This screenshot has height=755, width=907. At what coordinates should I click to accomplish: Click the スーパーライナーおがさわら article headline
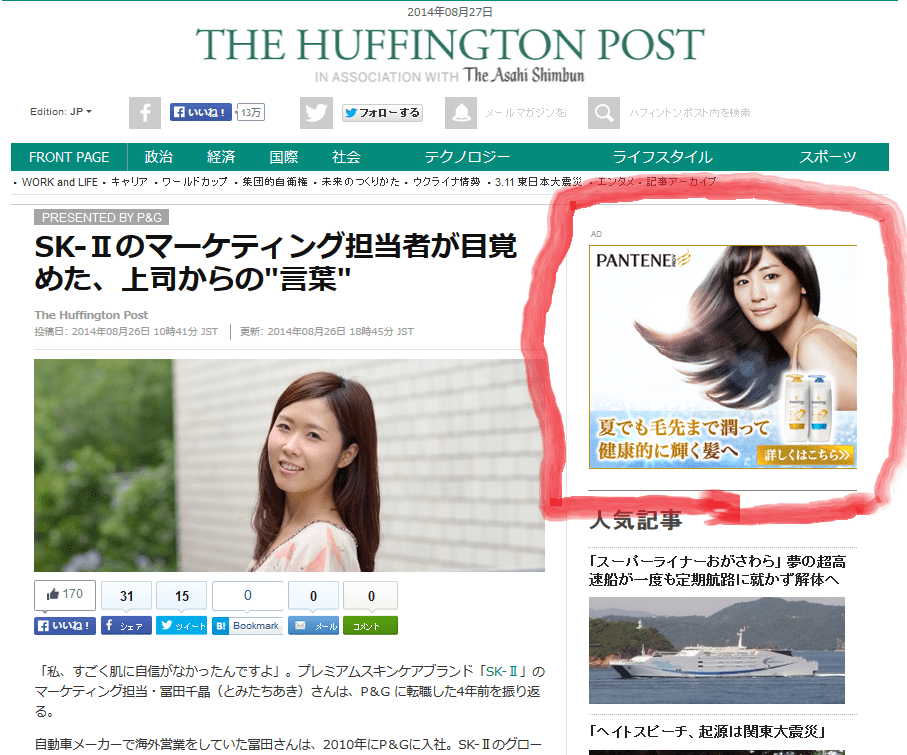point(717,570)
